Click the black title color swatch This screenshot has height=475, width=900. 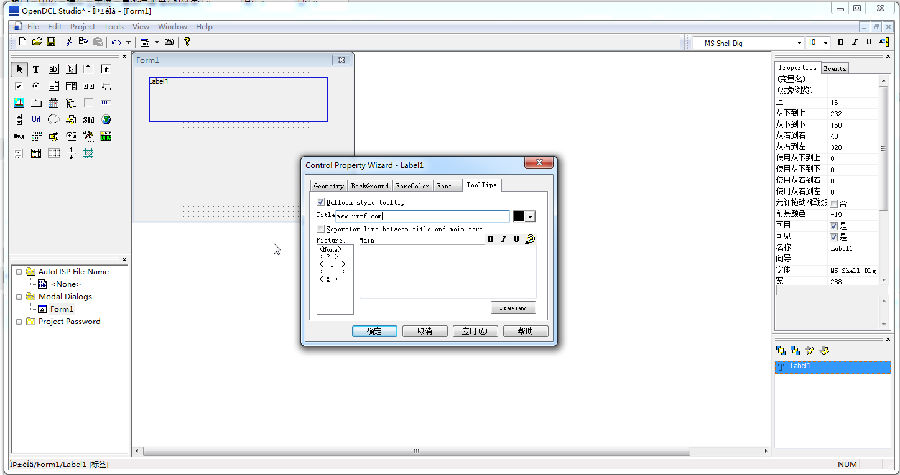tap(518, 216)
